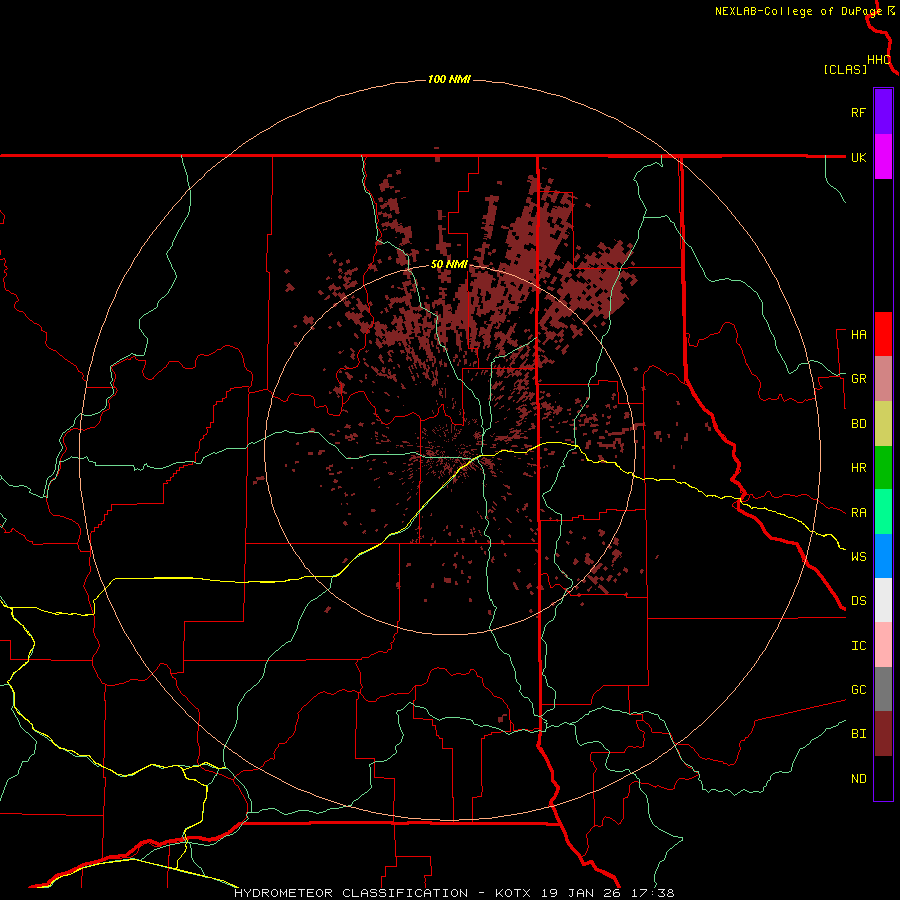Click the HA red legend swatch
Screen dimensions: 900x900
pos(883,334)
